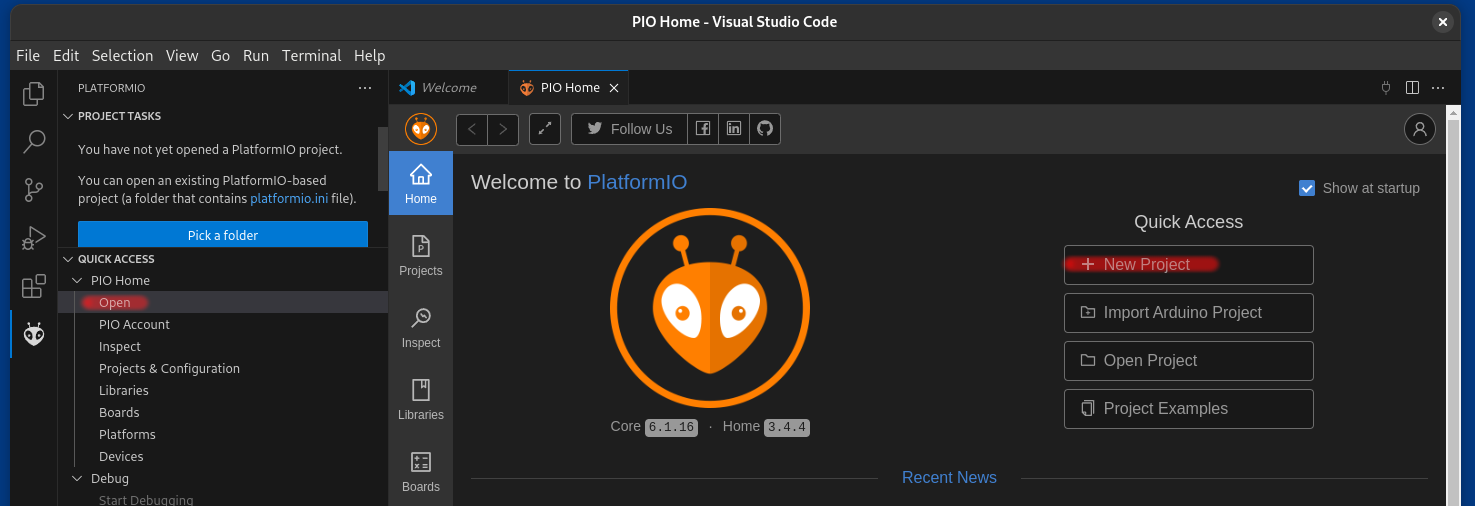Open the Explorer view in activity bar
Image resolution: width=1475 pixels, height=506 pixels.
[x=34, y=94]
